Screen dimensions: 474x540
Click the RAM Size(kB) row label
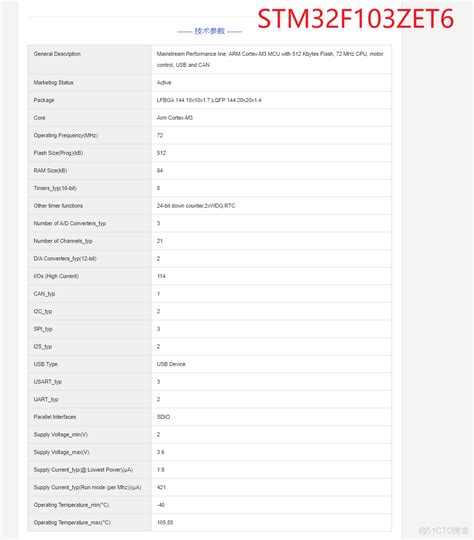(x=50, y=170)
